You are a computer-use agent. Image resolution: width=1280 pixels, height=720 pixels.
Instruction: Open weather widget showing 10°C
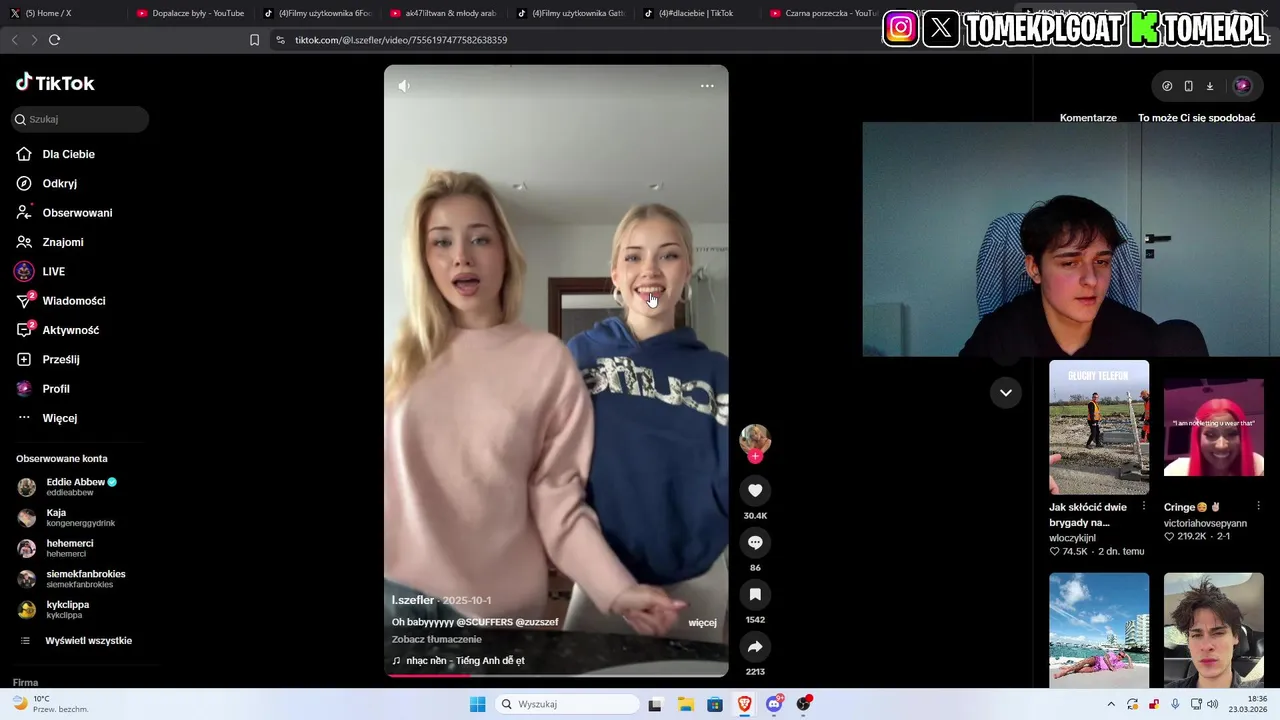tap(48, 704)
